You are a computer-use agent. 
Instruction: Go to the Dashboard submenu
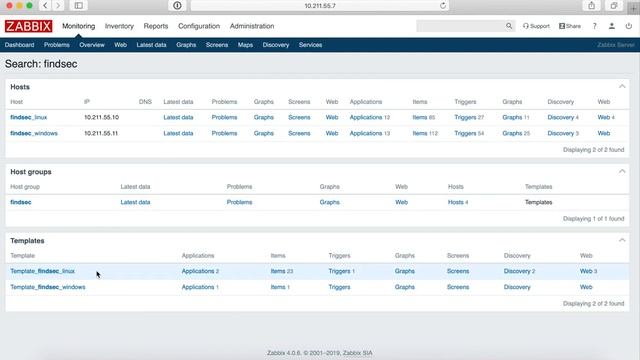20,45
